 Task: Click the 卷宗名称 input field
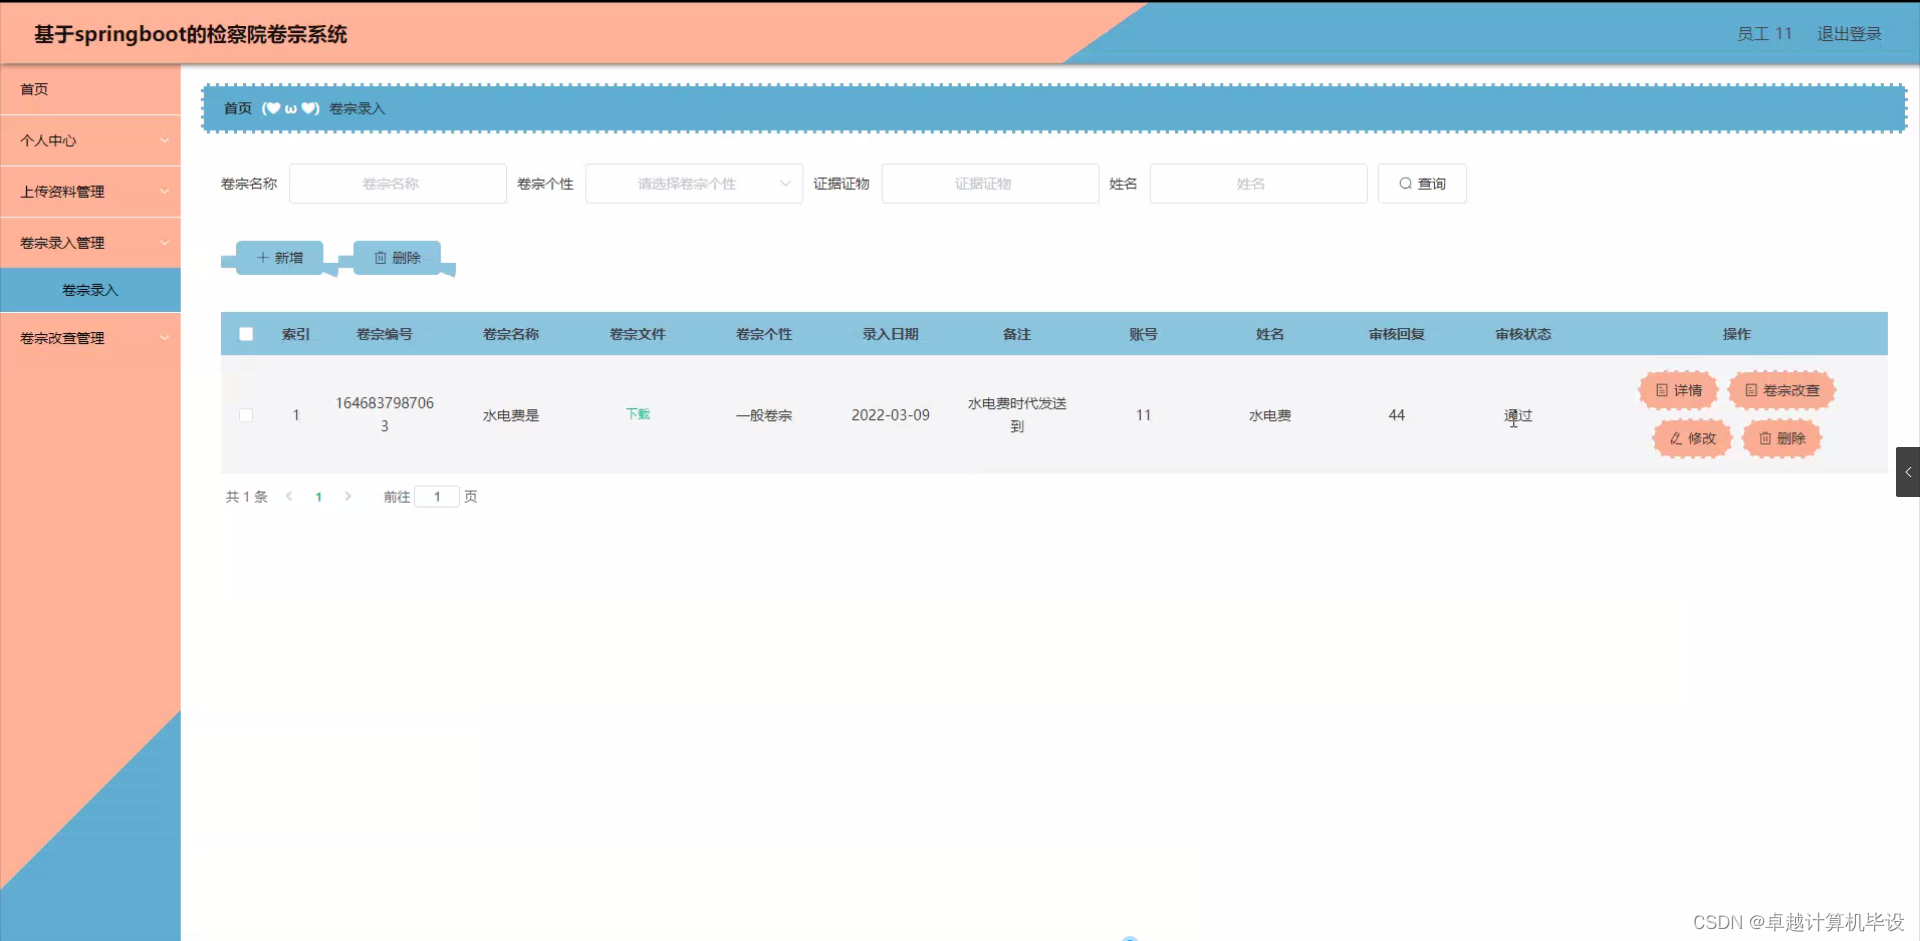tap(397, 183)
